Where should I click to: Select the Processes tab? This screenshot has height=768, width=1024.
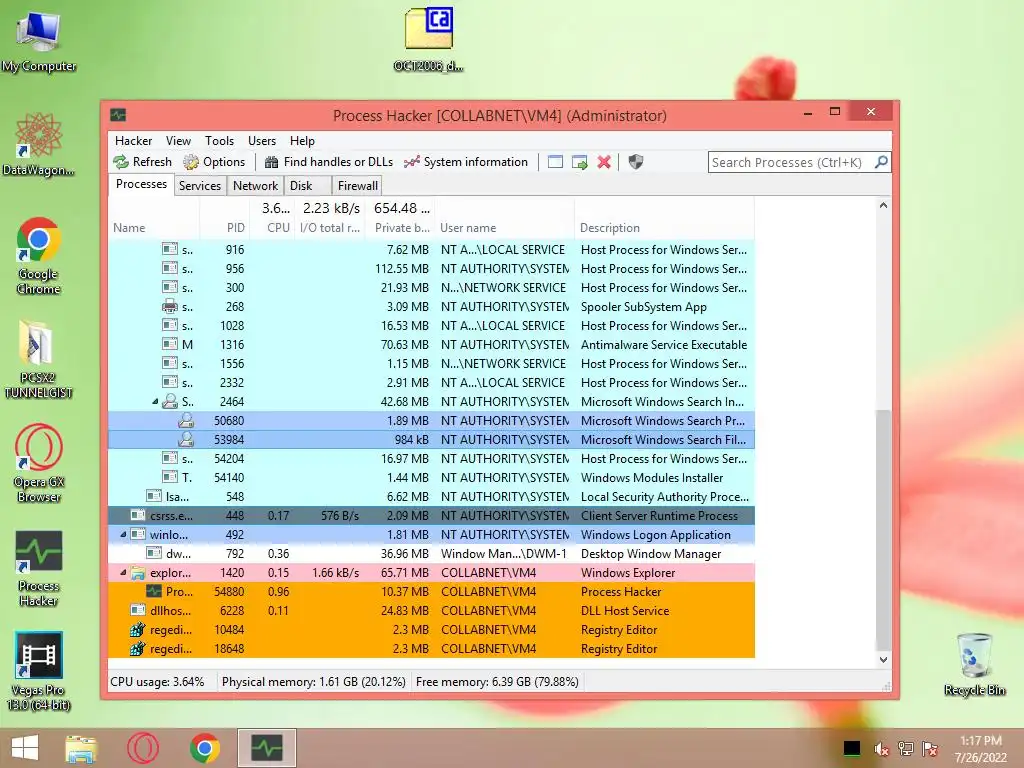[x=141, y=184]
